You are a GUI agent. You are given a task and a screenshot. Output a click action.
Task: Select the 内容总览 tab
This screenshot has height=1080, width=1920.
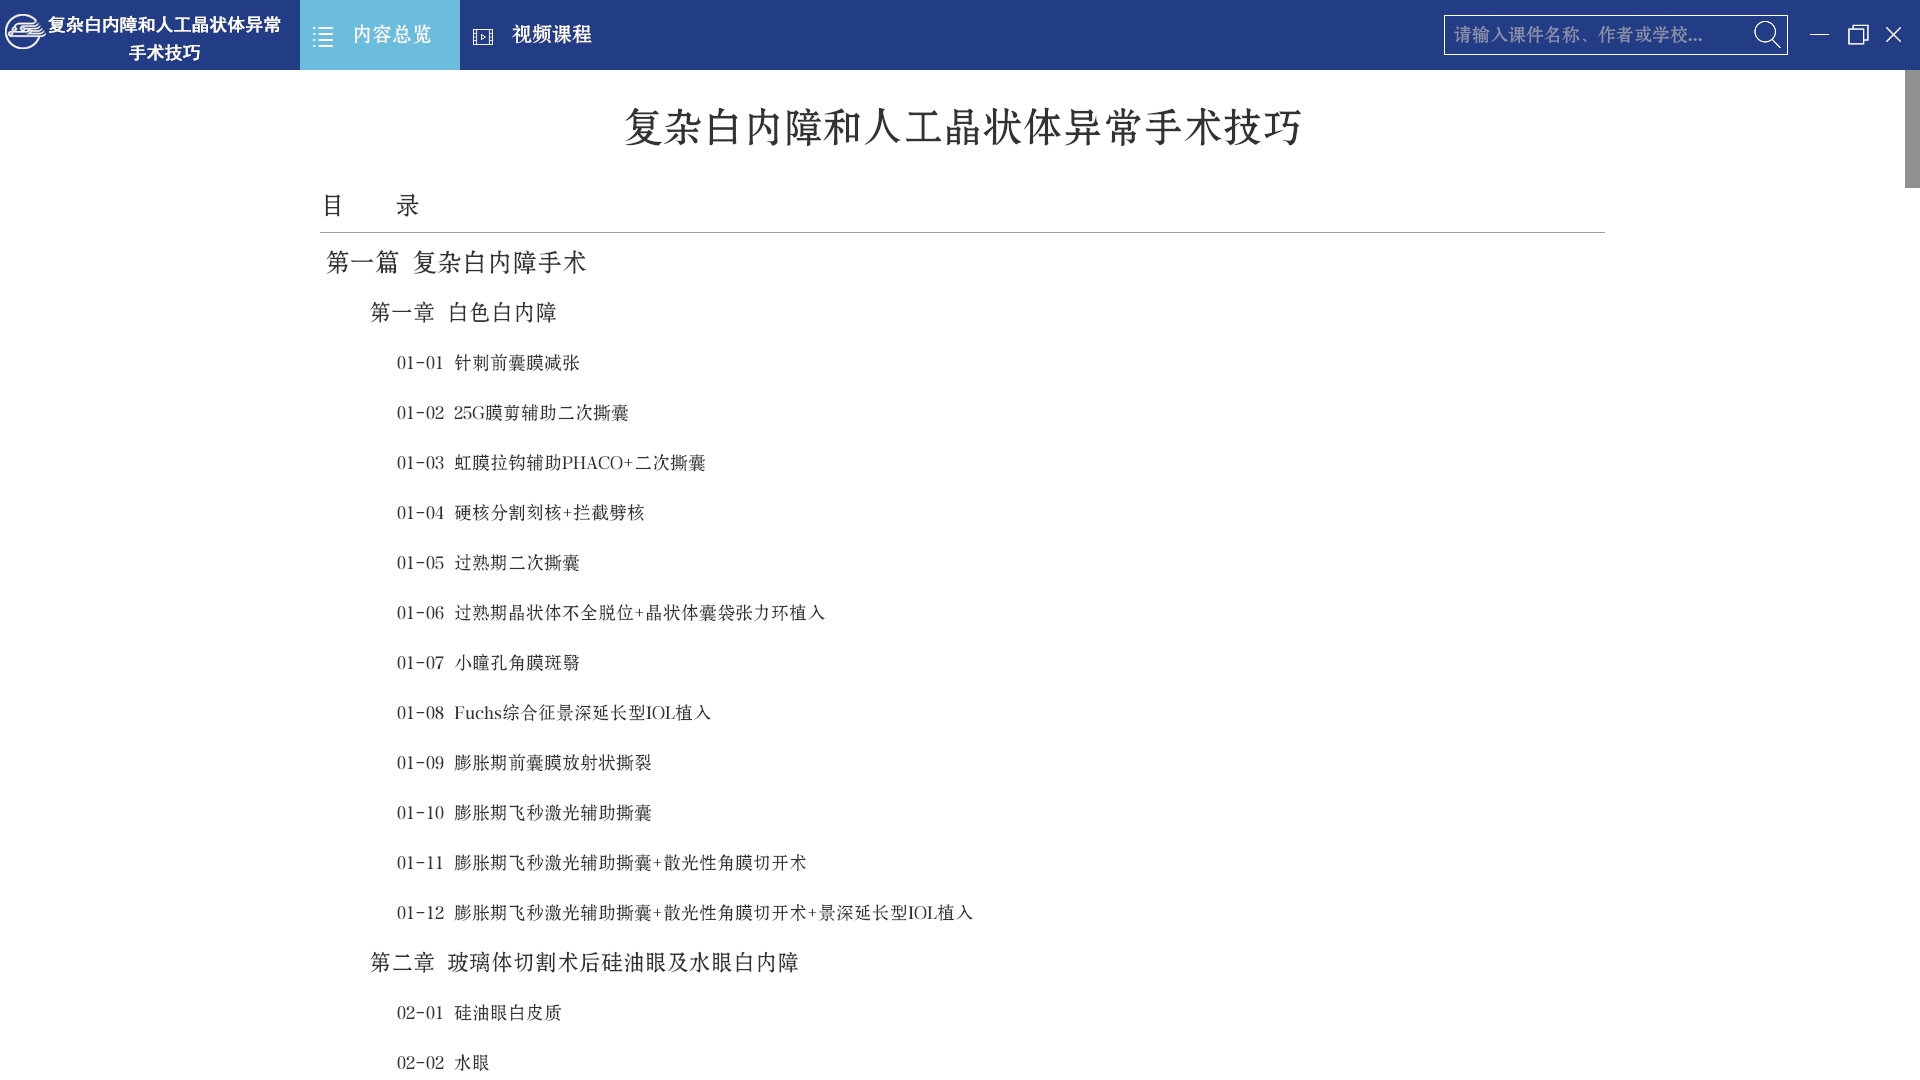tap(391, 35)
